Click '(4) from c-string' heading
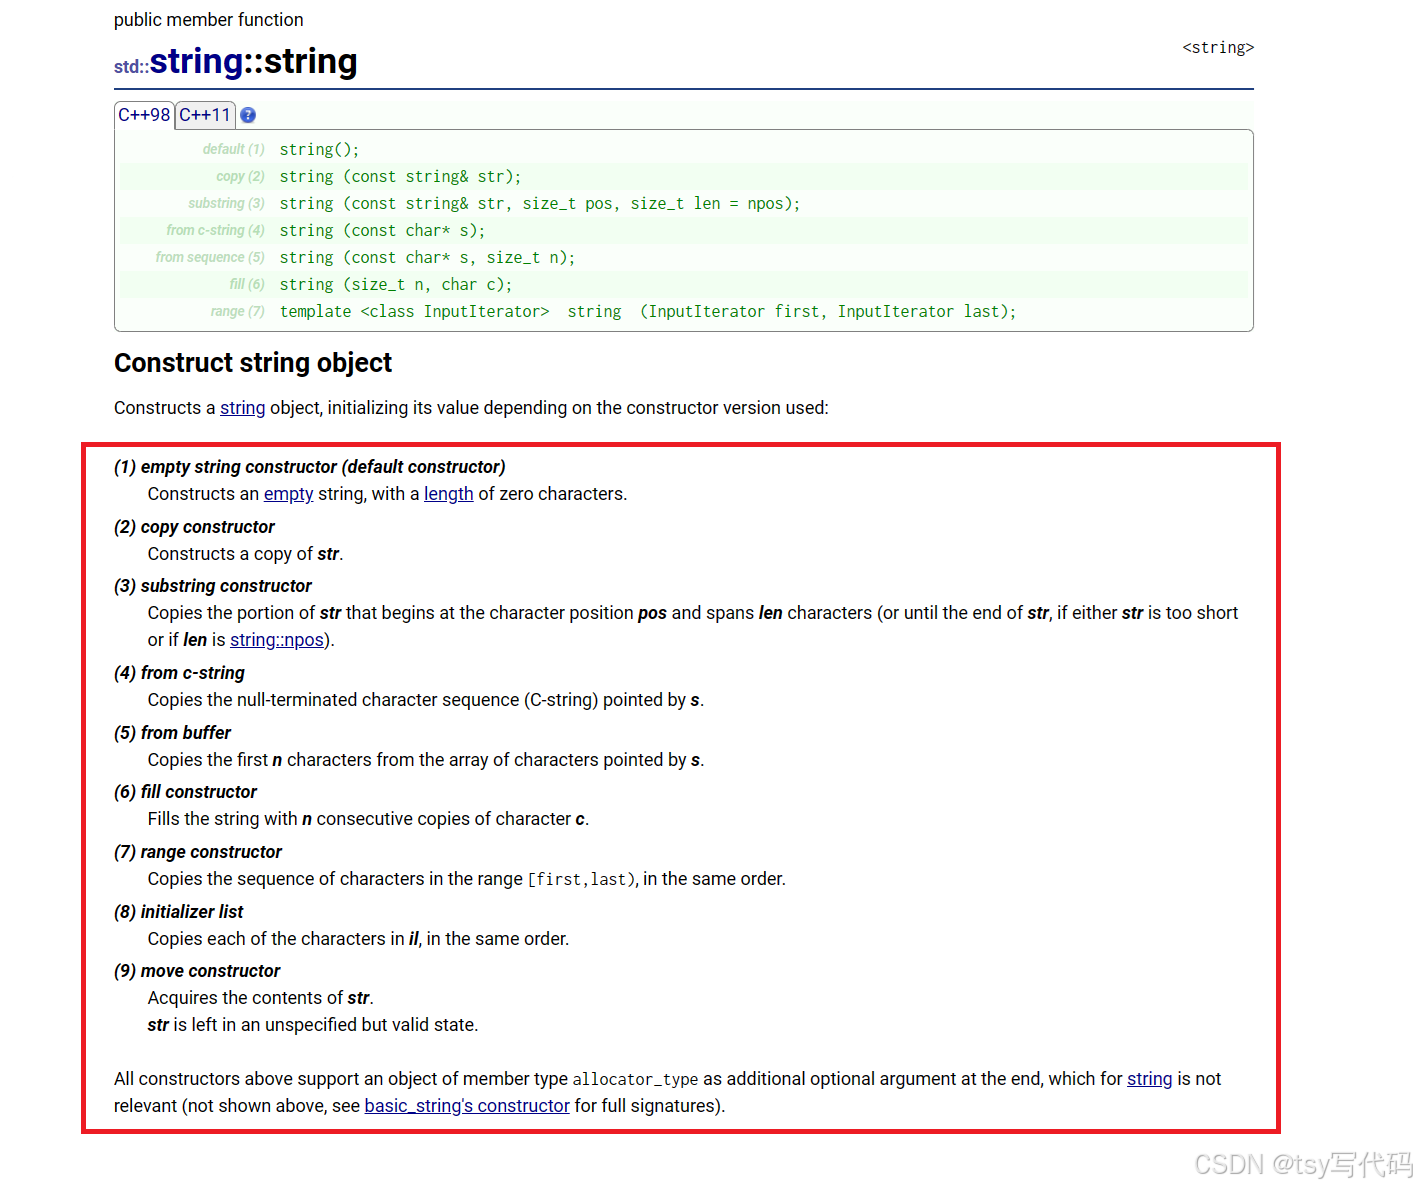This screenshot has height=1190, width=1417. (x=179, y=673)
